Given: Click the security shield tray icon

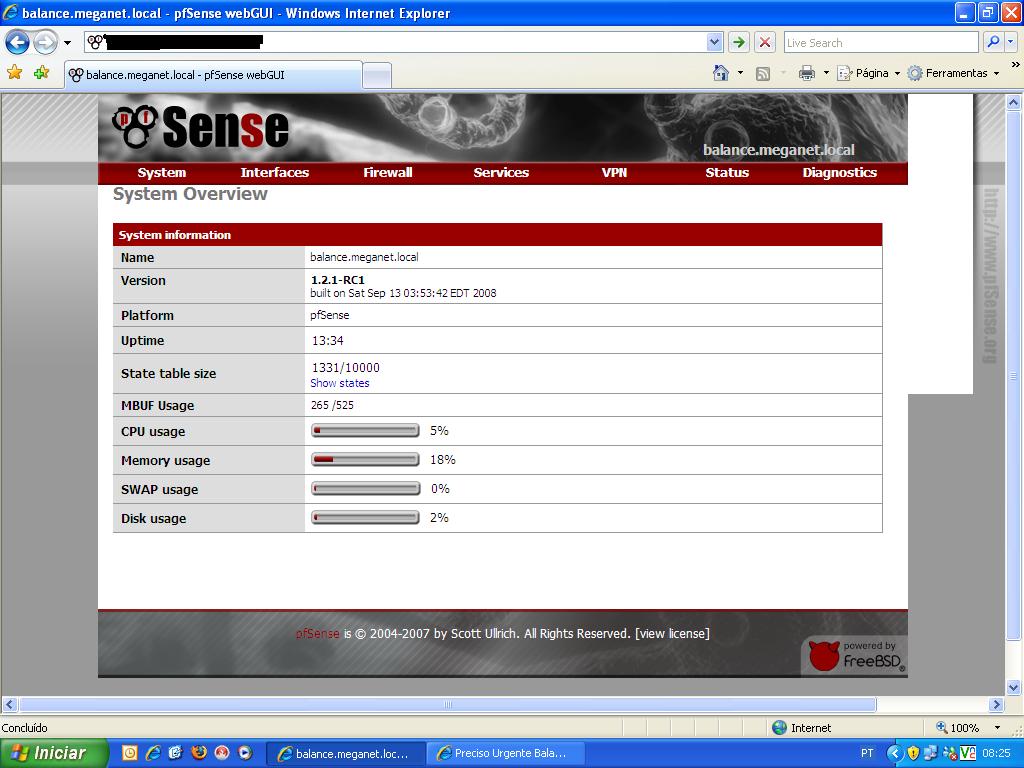Looking at the screenshot, I should tap(913, 754).
